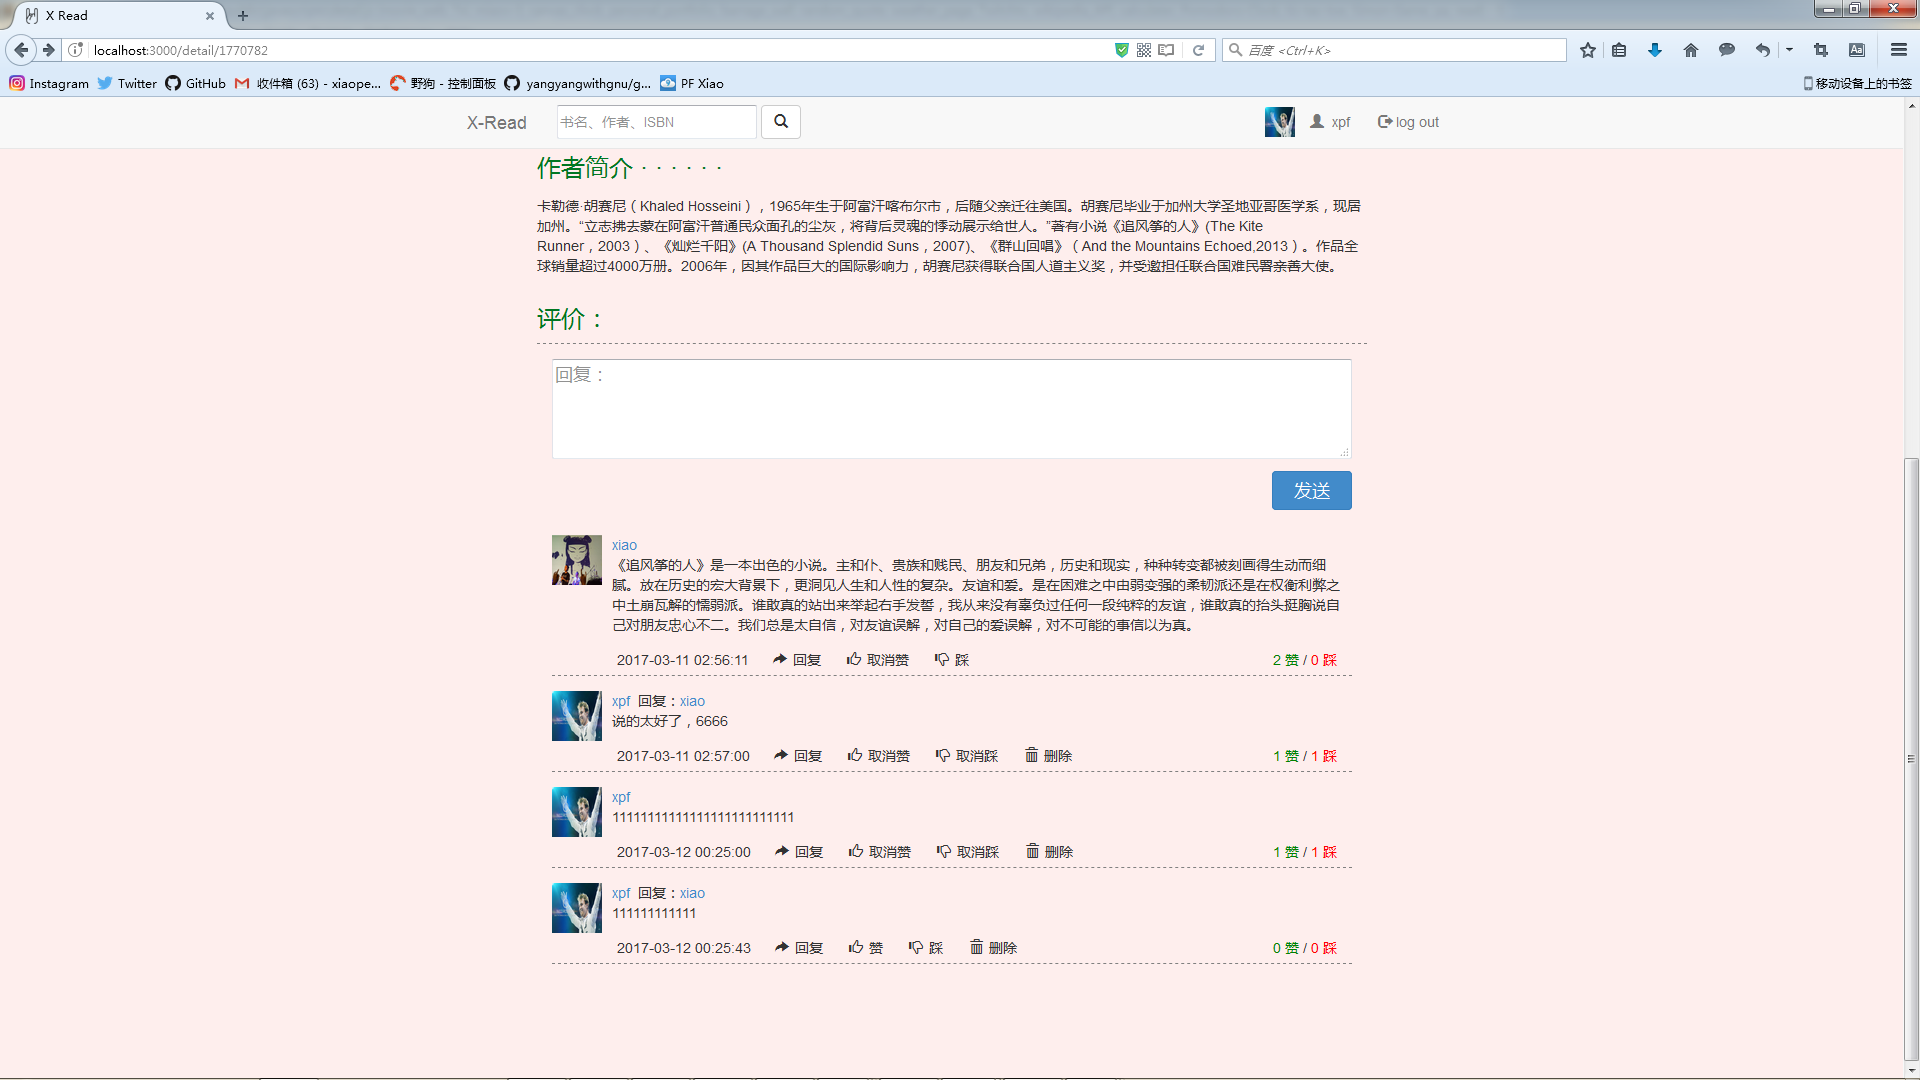The width and height of the screenshot is (1920, 1080).
Task: Go to browser home page icon
Action: click(x=1691, y=50)
